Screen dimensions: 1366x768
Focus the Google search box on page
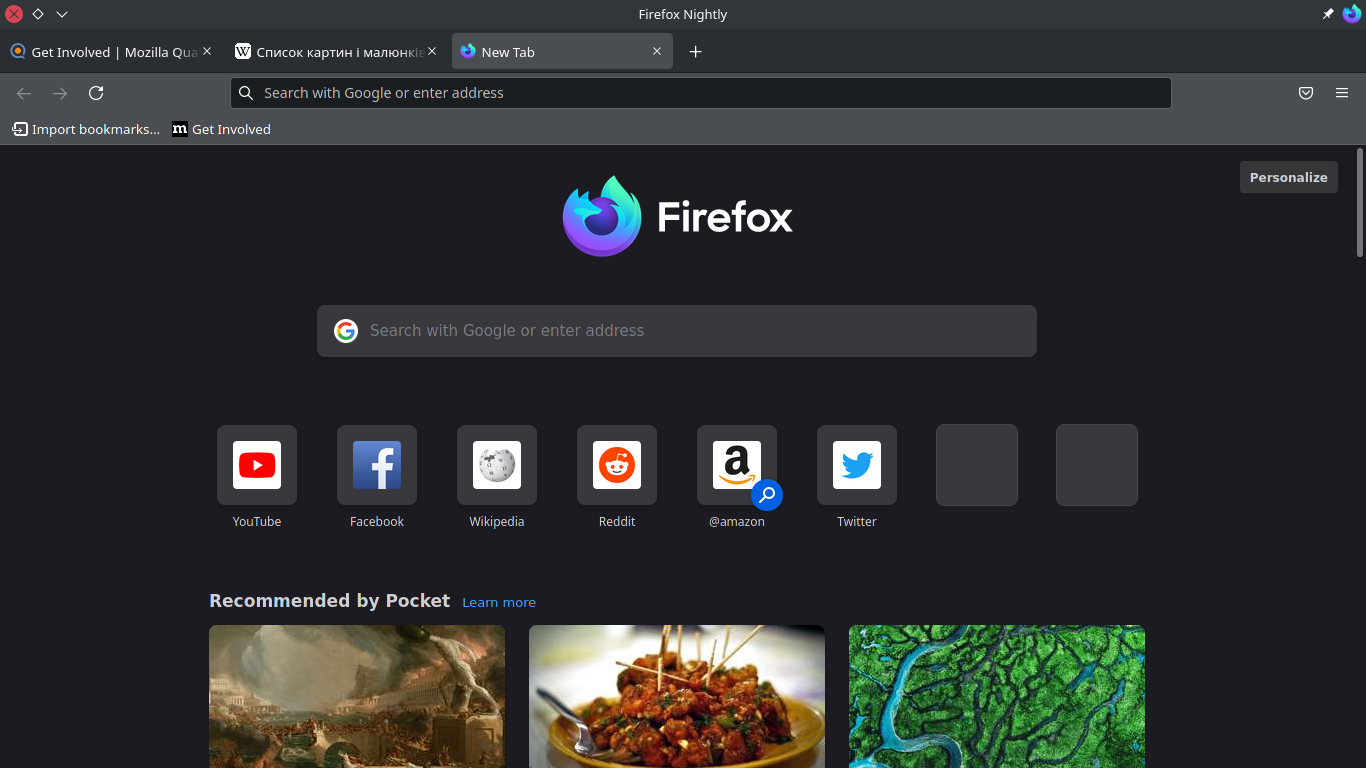tap(677, 331)
